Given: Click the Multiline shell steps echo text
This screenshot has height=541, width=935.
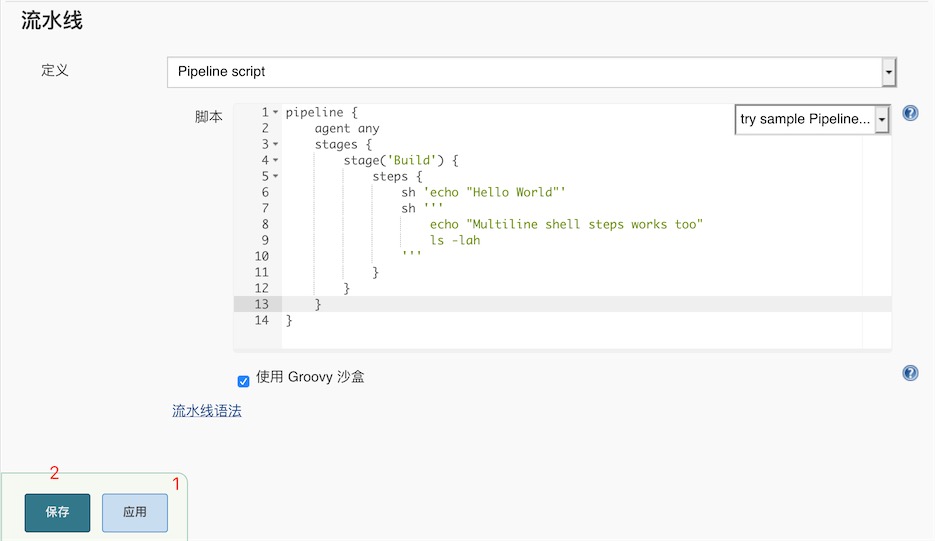Looking at the screenshot, I should point(566,224).
